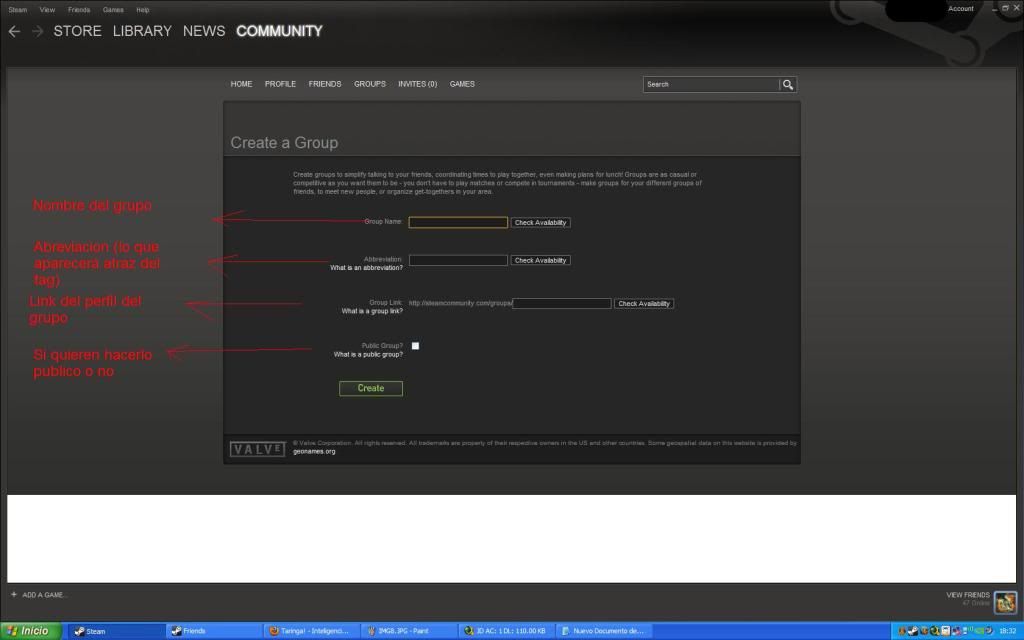
Task: Go to community HOME tab
Action: point(241,84)
